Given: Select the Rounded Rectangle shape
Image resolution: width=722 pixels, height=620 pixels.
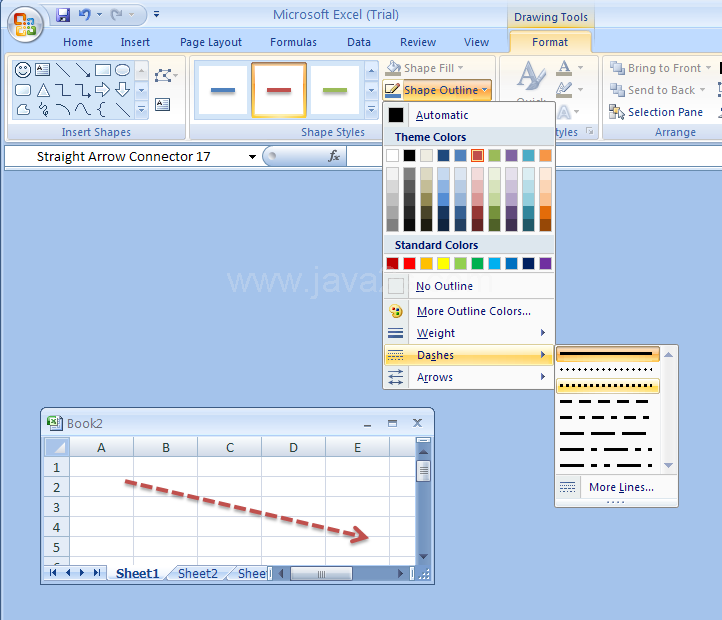Looking at the screenshot, I should tap(23, 90).
